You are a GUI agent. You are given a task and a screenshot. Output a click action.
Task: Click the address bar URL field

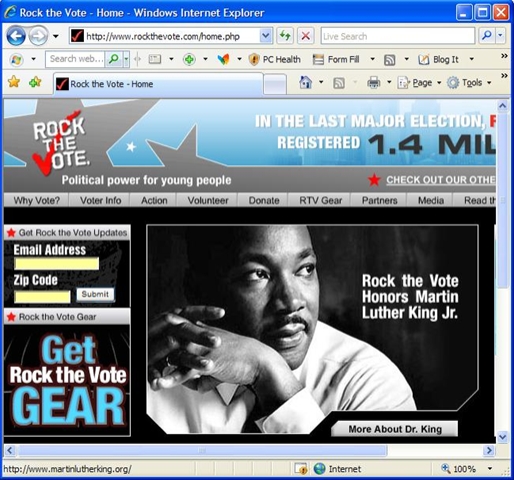point(166,36)
